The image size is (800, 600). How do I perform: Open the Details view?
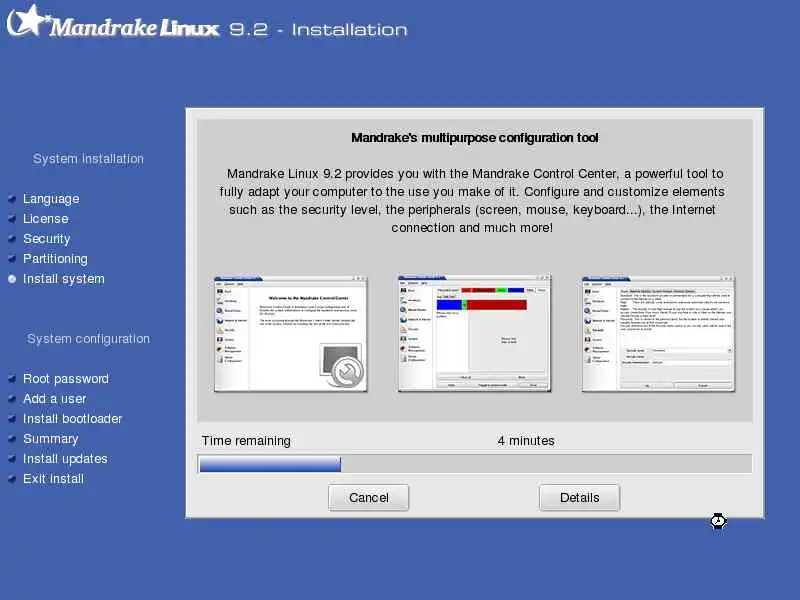click(x=580, y=497)
